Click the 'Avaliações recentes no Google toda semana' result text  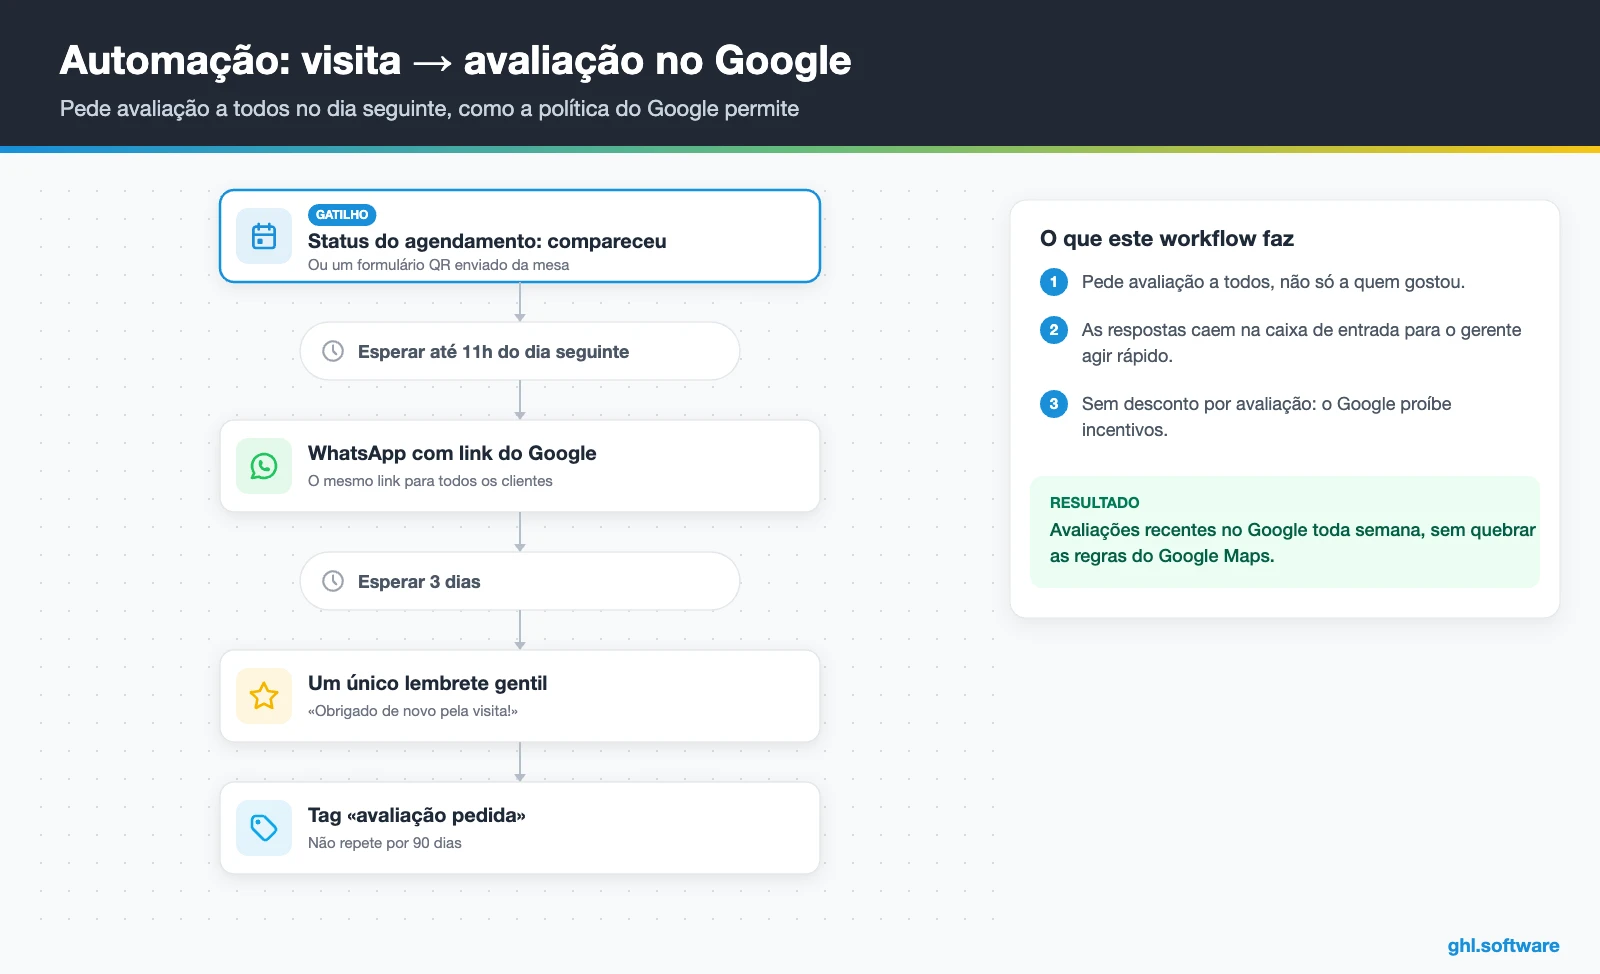pyautogui.click(x=1237, y=530)
